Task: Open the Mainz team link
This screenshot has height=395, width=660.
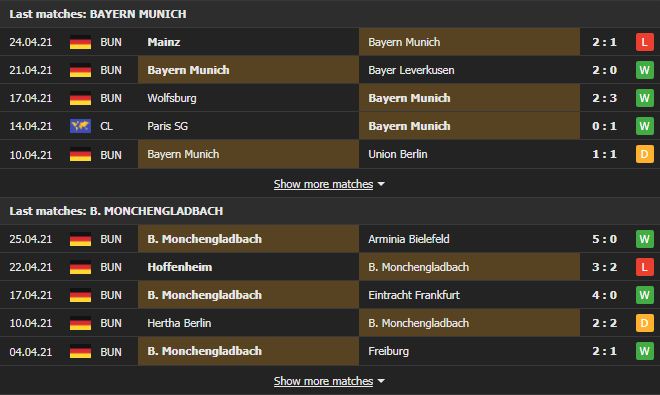Action: [x=164, y=42]
